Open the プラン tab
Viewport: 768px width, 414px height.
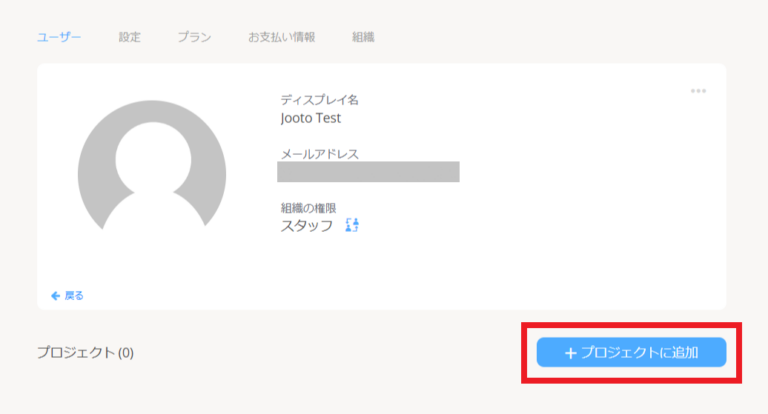coord(194,37)
